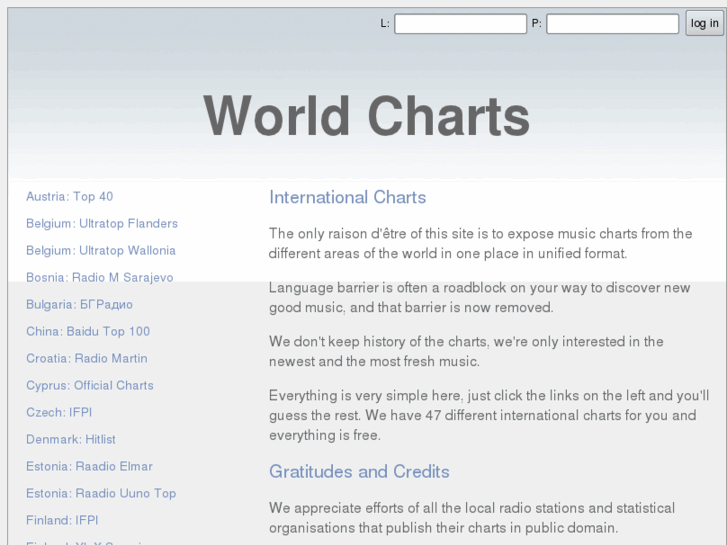Click the paragraph starting 'We appreciate efforts'

472,518
